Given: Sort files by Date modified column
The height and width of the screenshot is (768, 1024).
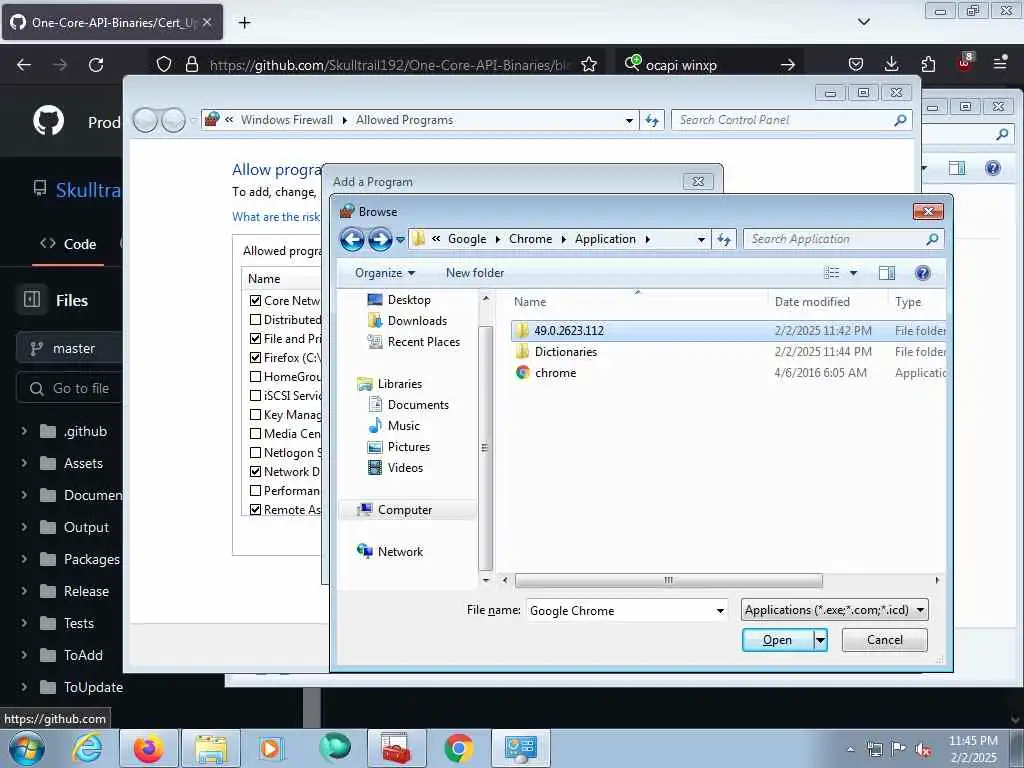Looking at the screenshot, I should coord(812,302).
